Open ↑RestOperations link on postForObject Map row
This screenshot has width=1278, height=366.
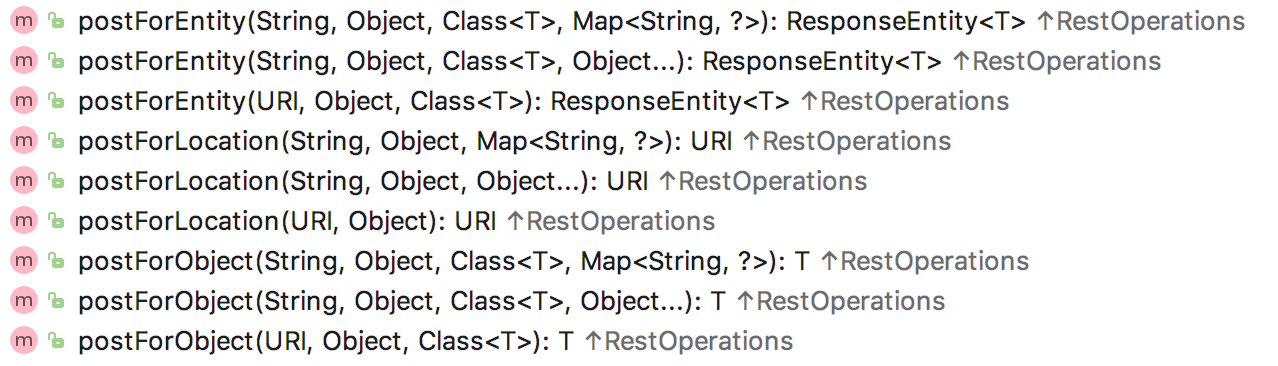(x=925, y=261)
